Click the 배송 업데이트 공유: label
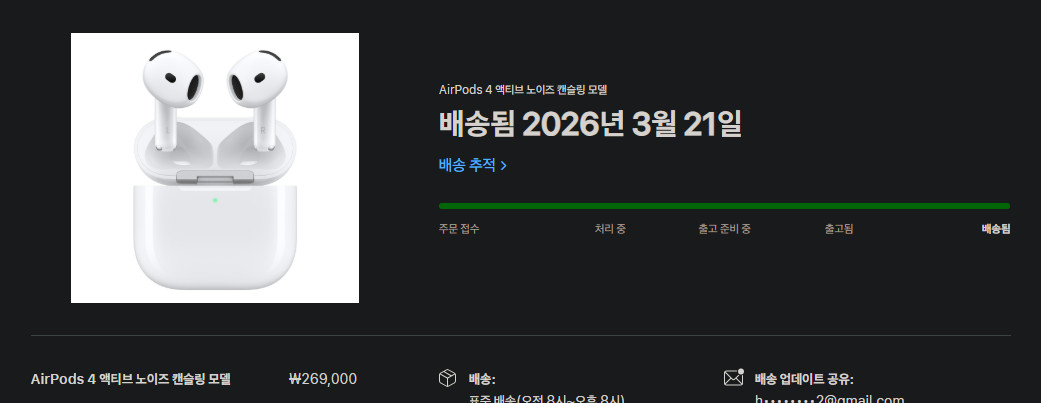1041x403 pixels. 804,380
